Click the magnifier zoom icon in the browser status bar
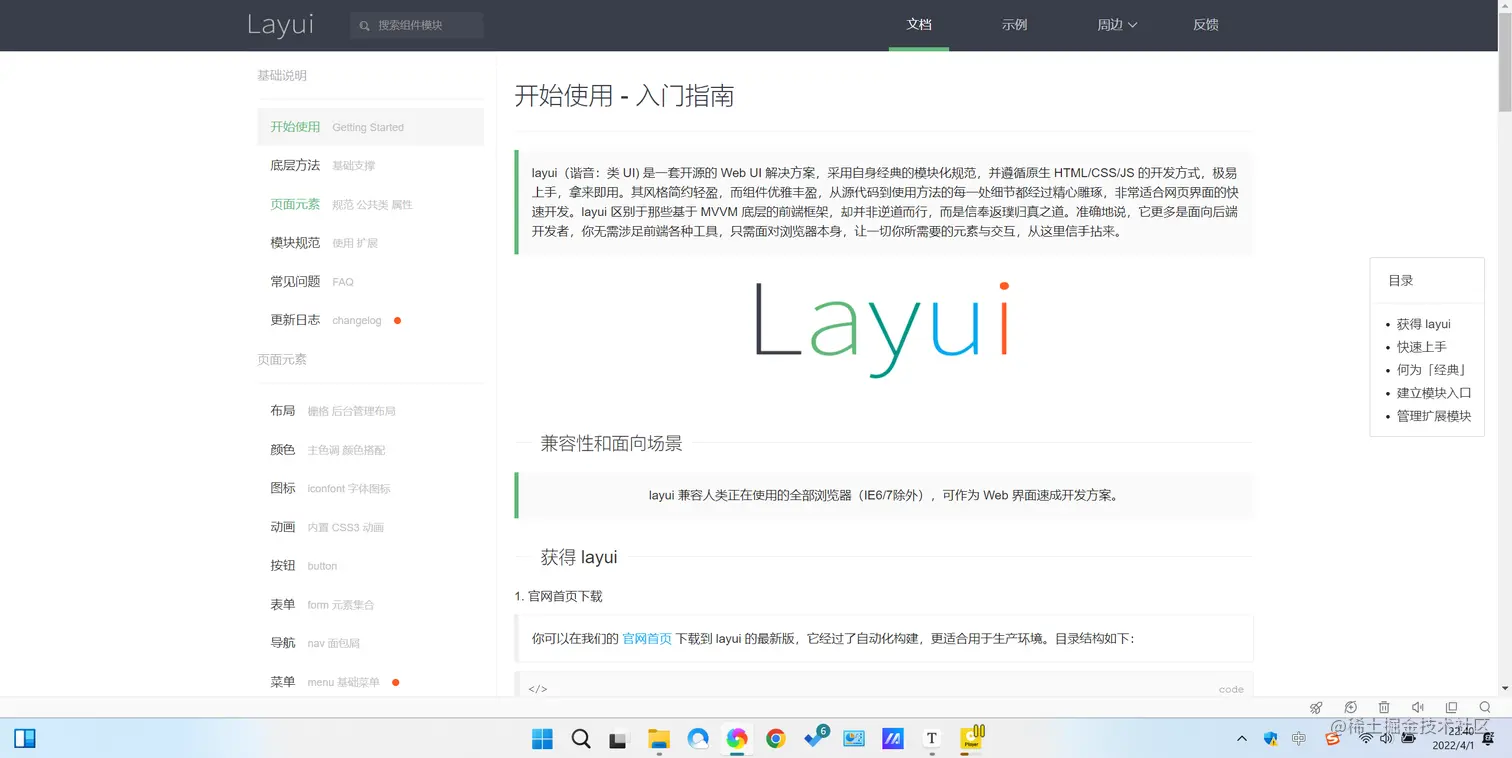The height and width of the screenshot is (758, 1512). [x=1485, y=707]
